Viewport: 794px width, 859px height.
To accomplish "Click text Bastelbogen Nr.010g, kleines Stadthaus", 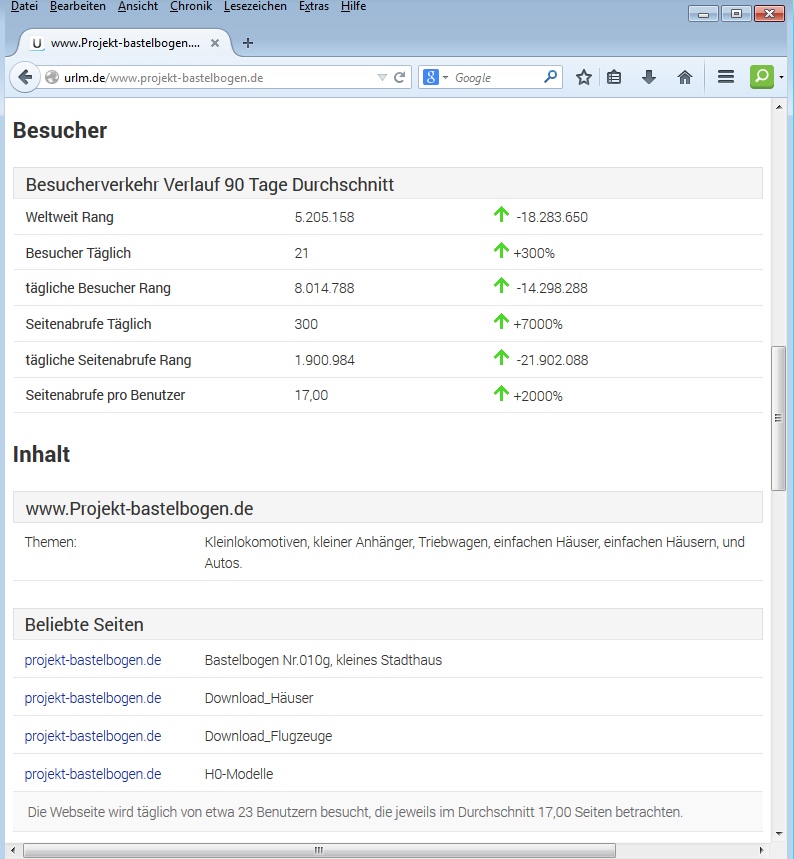I will [x=323, y=660].
